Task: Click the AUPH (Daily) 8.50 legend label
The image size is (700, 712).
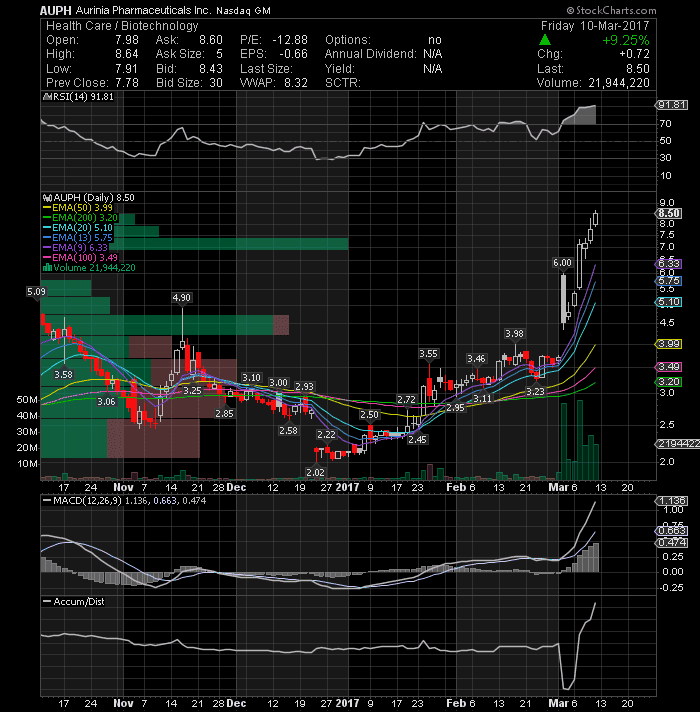Action: (x=94, y=198)
